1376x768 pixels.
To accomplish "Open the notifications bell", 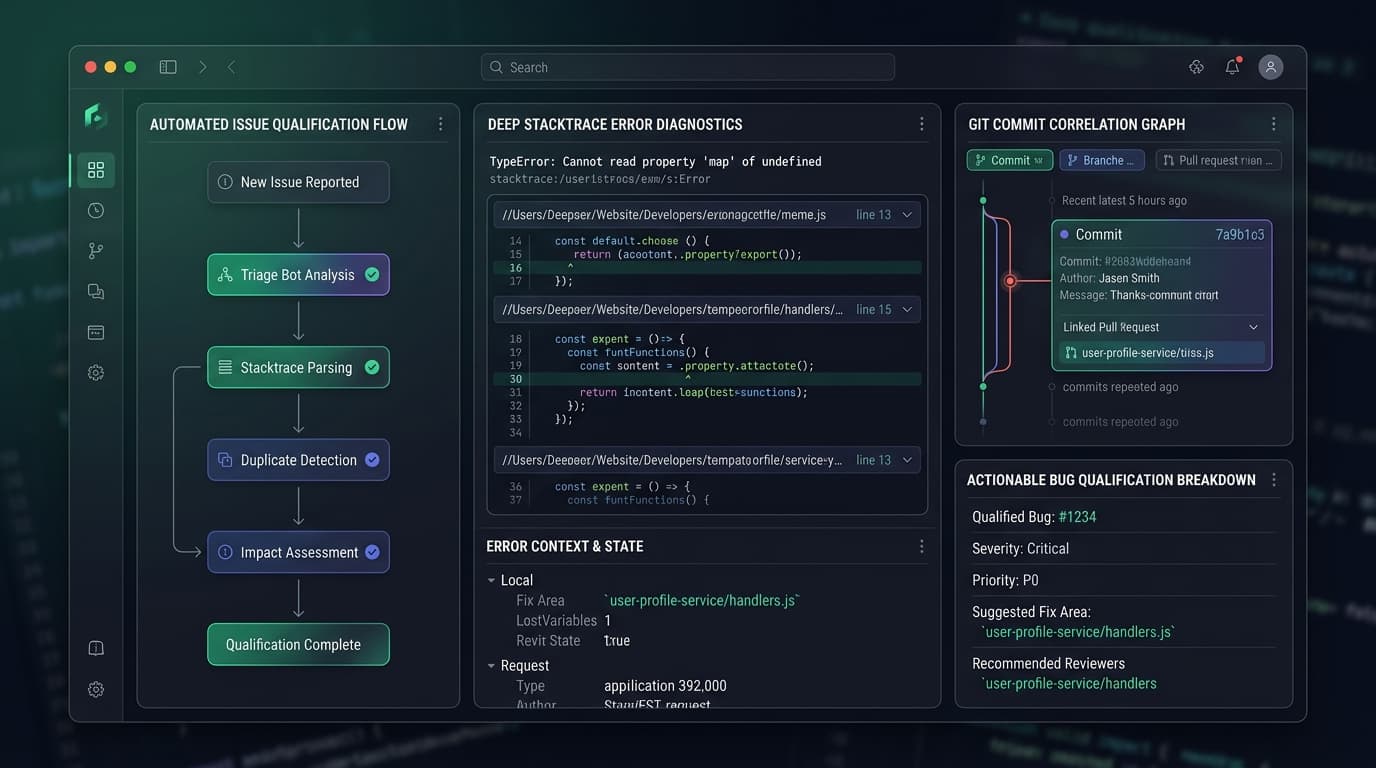I will 1233,67.
